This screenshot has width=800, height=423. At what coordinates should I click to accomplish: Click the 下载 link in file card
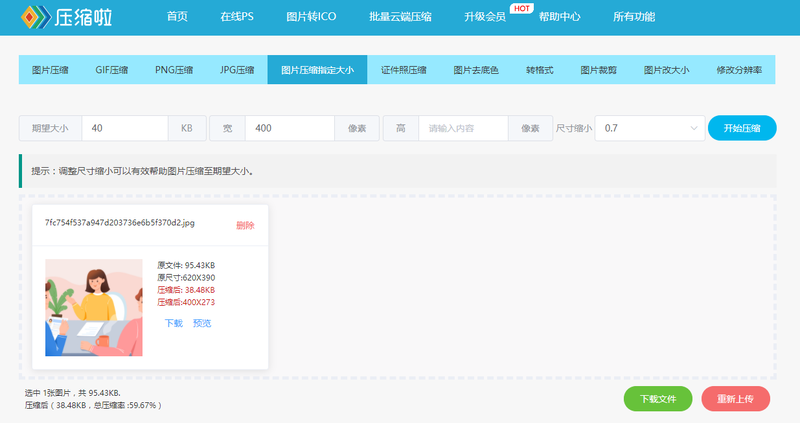[x=173, y=323]
